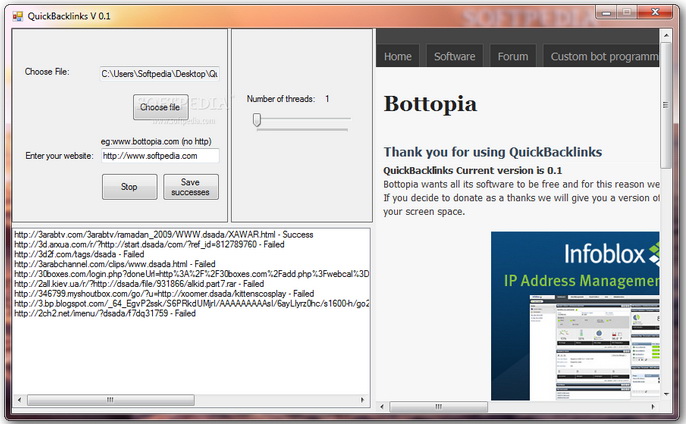Open the Software tab in Bottopia page

click(x=455, y=56)
